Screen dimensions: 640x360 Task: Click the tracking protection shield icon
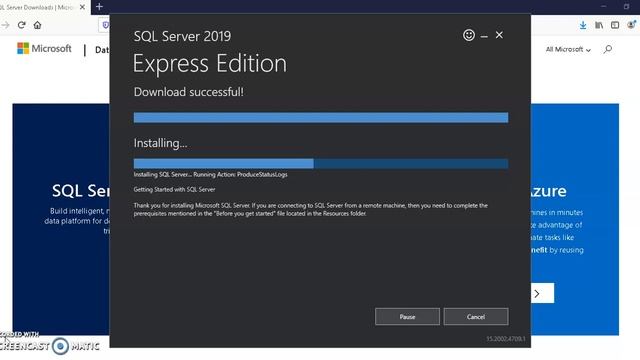click(105, 25)
